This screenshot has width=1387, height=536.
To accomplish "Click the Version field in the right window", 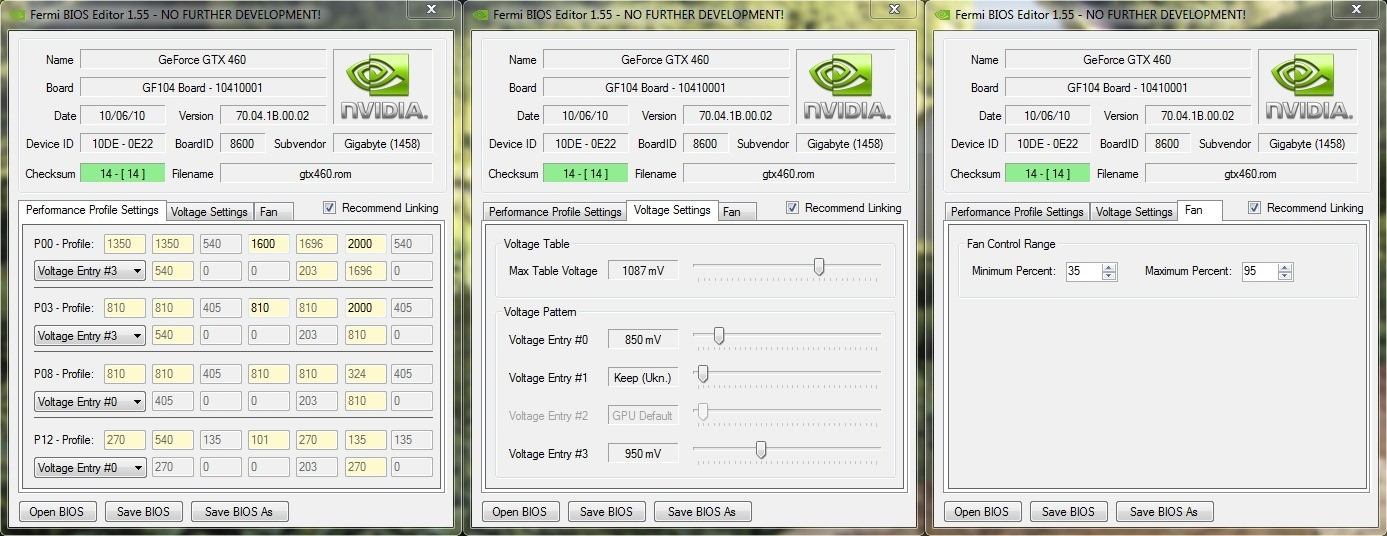I will [x=1198, y=116].
